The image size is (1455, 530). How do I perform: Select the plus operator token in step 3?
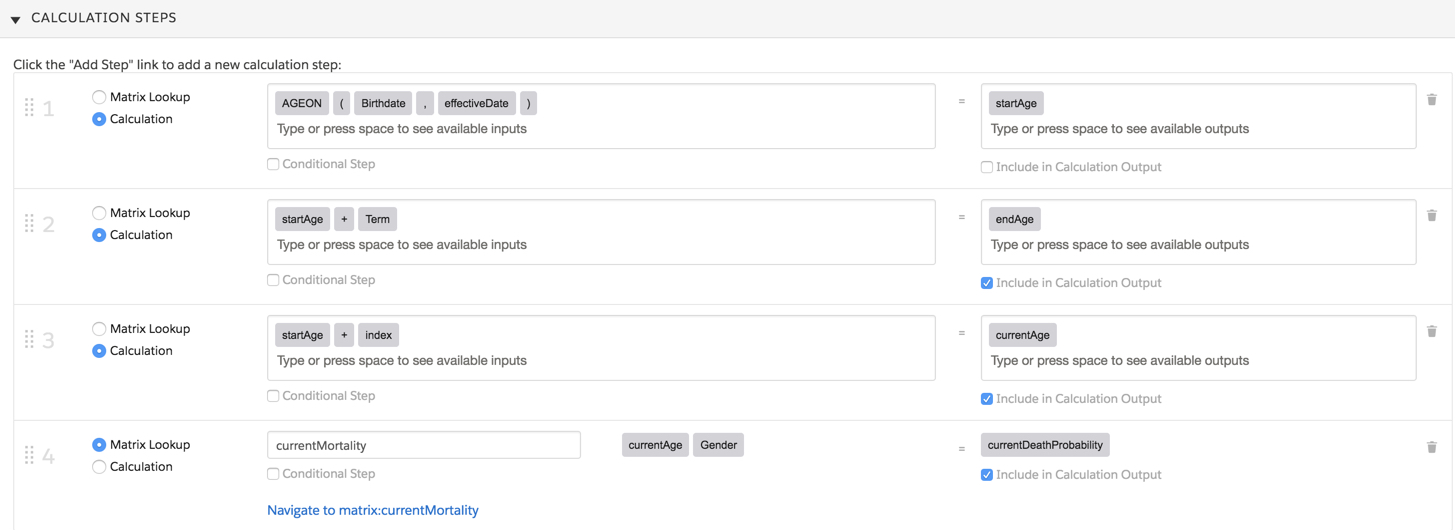(x=344, y=335)
